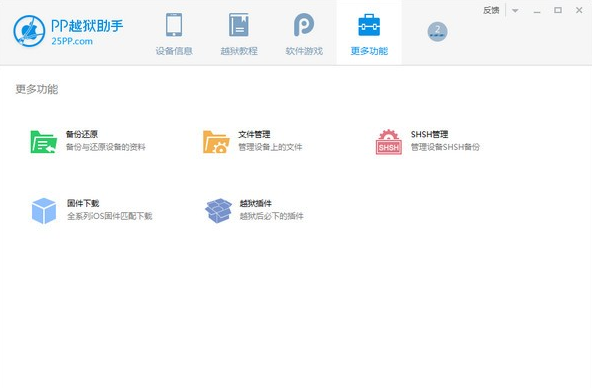Click the 备份还原 title text
Image resolution: width=592 pixels, height=388 pixels.
point(82,134)
